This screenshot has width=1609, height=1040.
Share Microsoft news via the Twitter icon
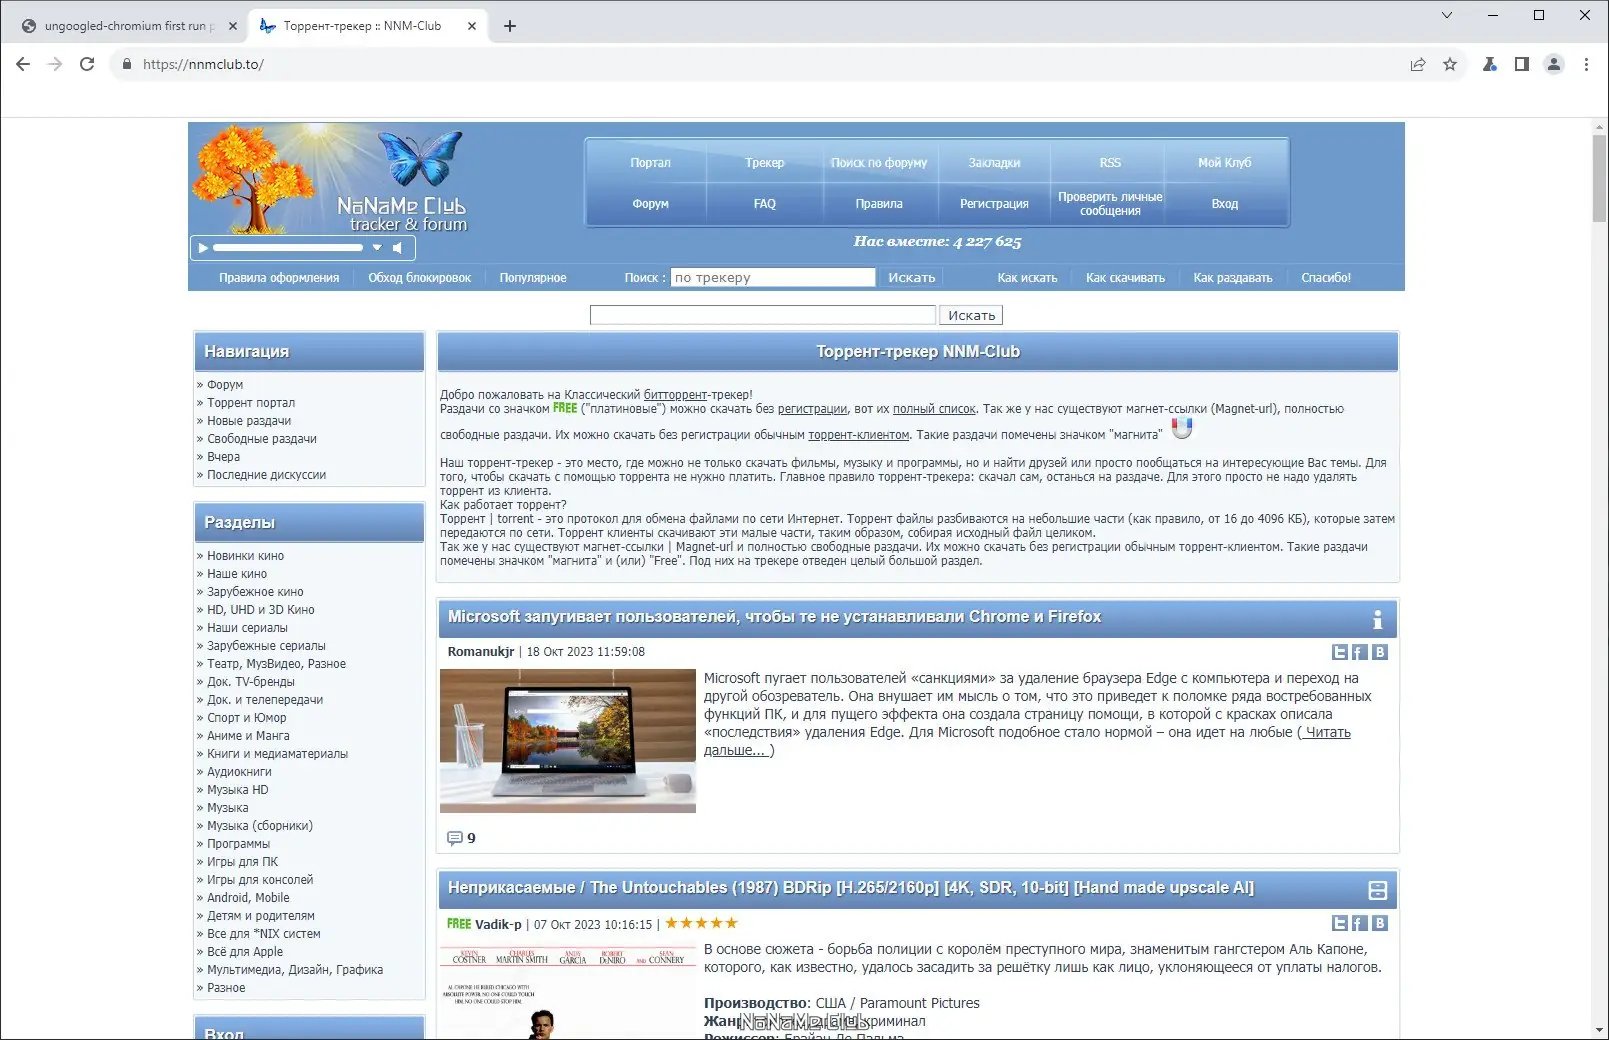[x=1340, y=652]
